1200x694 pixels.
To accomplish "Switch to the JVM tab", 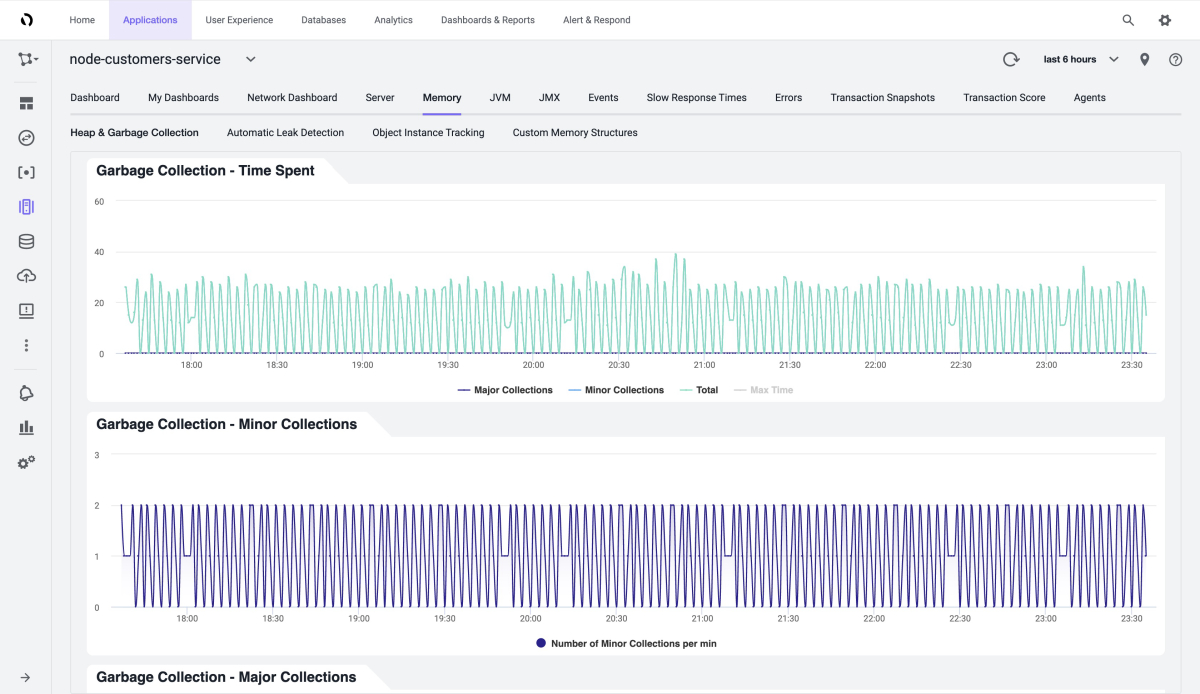I will coord(500,98).
